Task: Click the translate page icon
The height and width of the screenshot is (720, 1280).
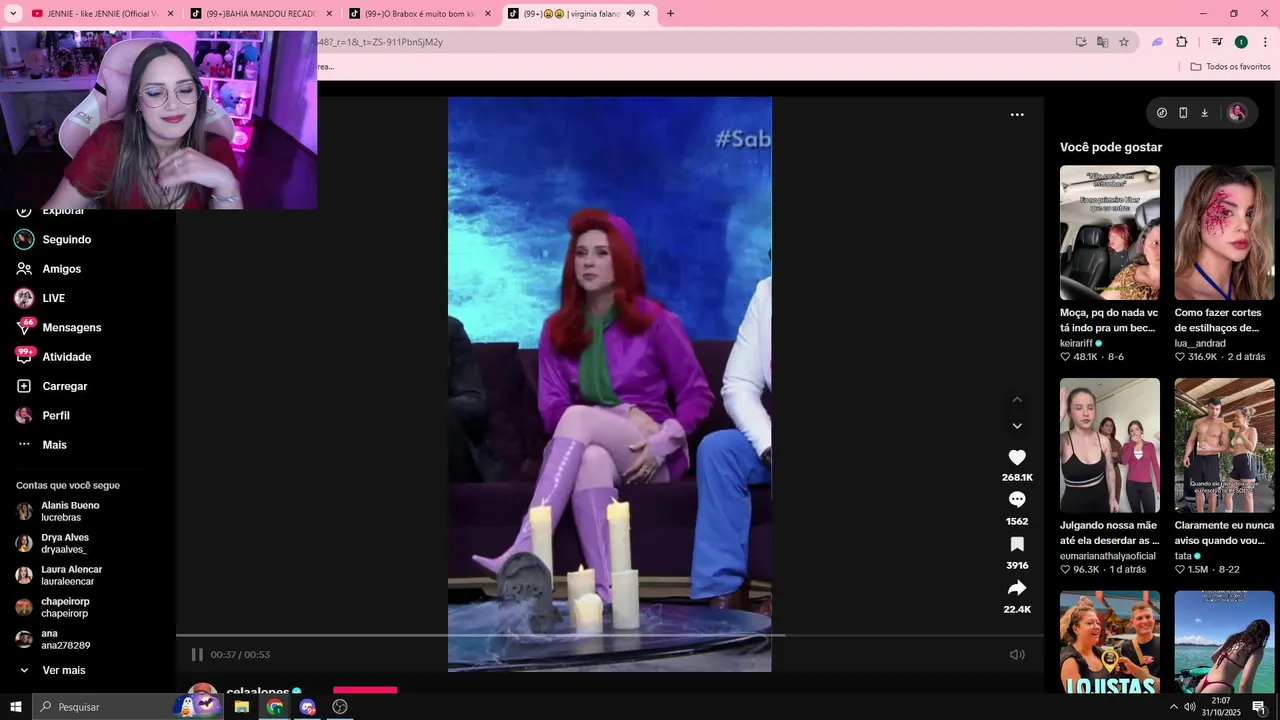Action: [1102, 42]
